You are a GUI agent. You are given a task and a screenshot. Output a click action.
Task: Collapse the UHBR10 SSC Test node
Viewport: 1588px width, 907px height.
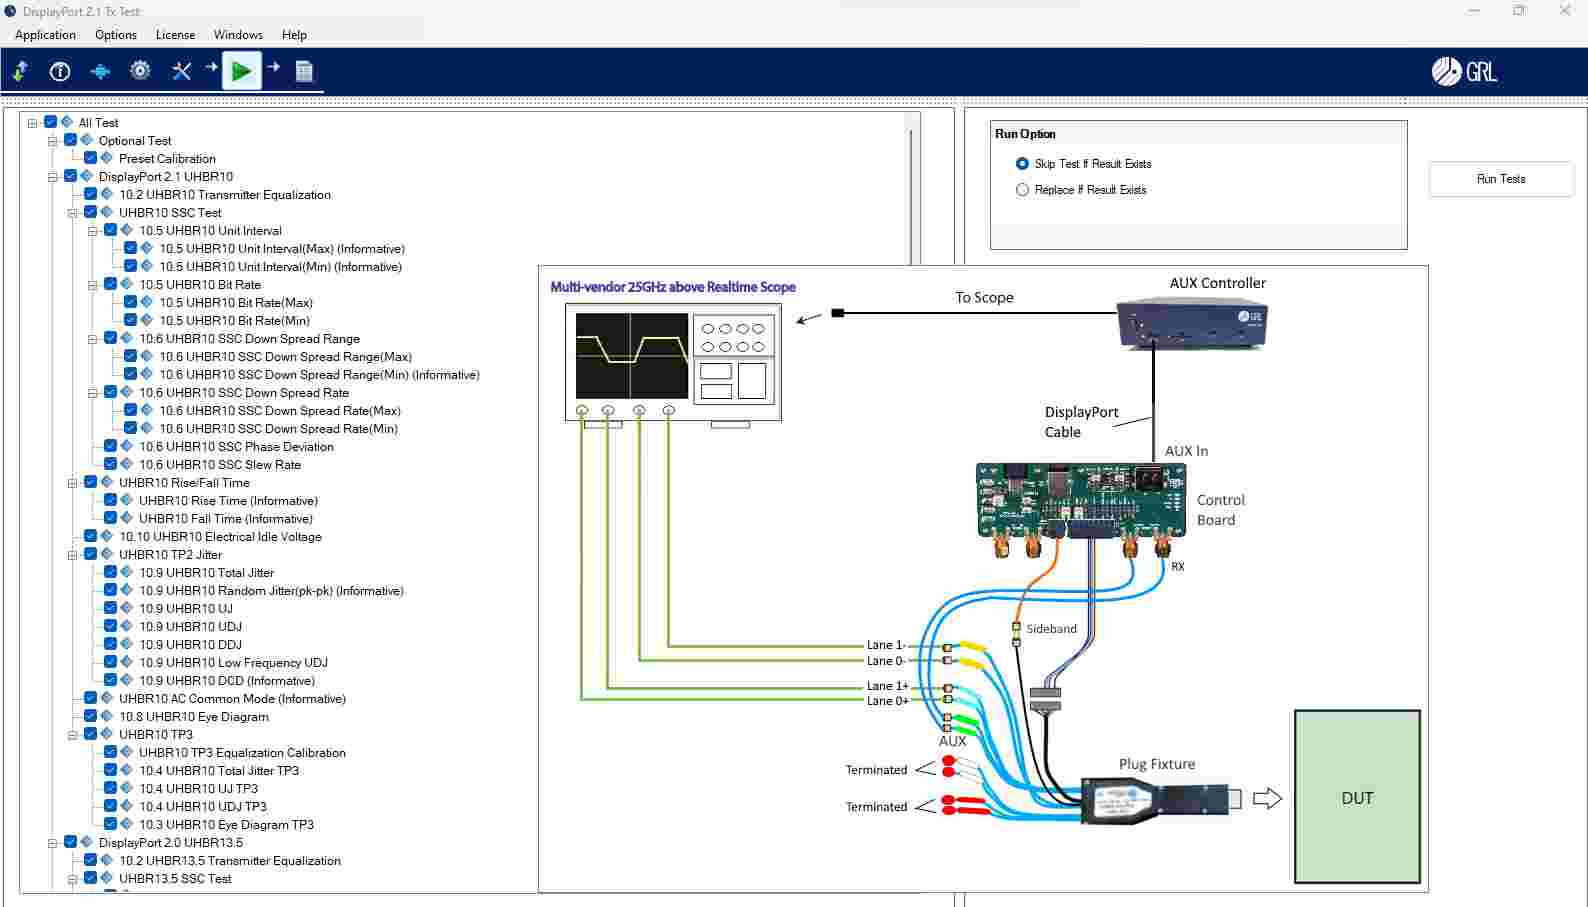pyautogui.click(x=73, y=213)
